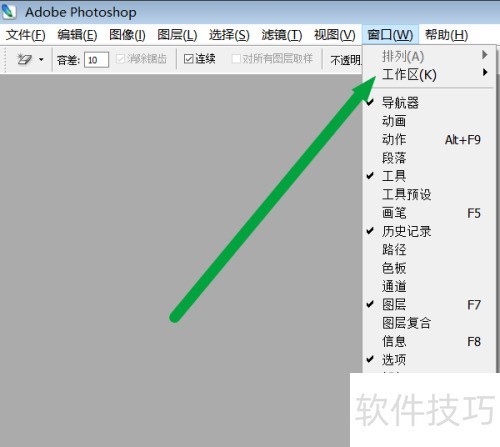500x447 pixels.
Task: Click the 不透明 opacity label
Action: [x=346, y=60]
